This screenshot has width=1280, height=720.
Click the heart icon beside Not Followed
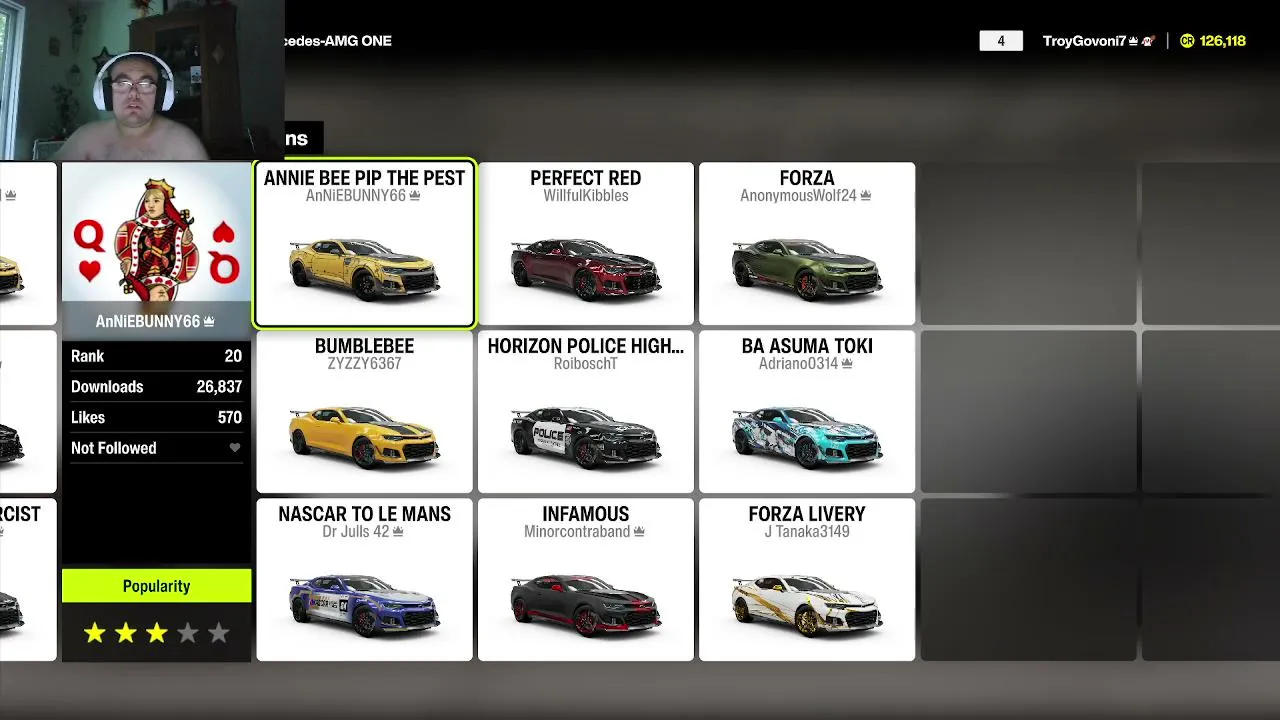point(235,448)
